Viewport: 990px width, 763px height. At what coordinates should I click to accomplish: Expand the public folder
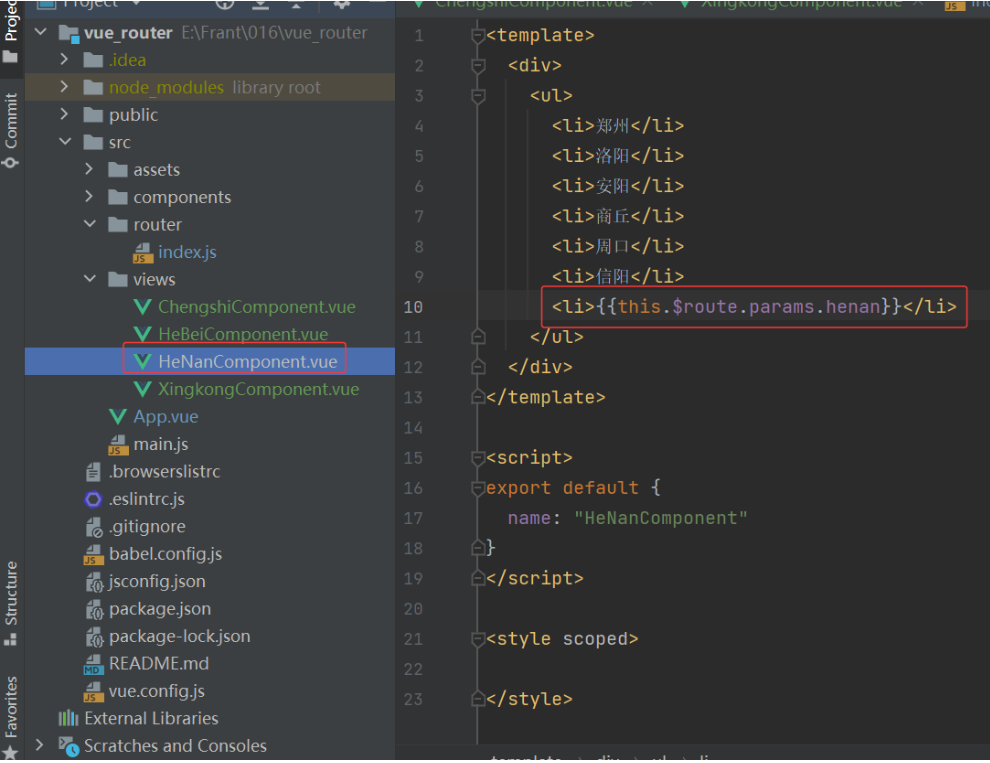point(64,114)
